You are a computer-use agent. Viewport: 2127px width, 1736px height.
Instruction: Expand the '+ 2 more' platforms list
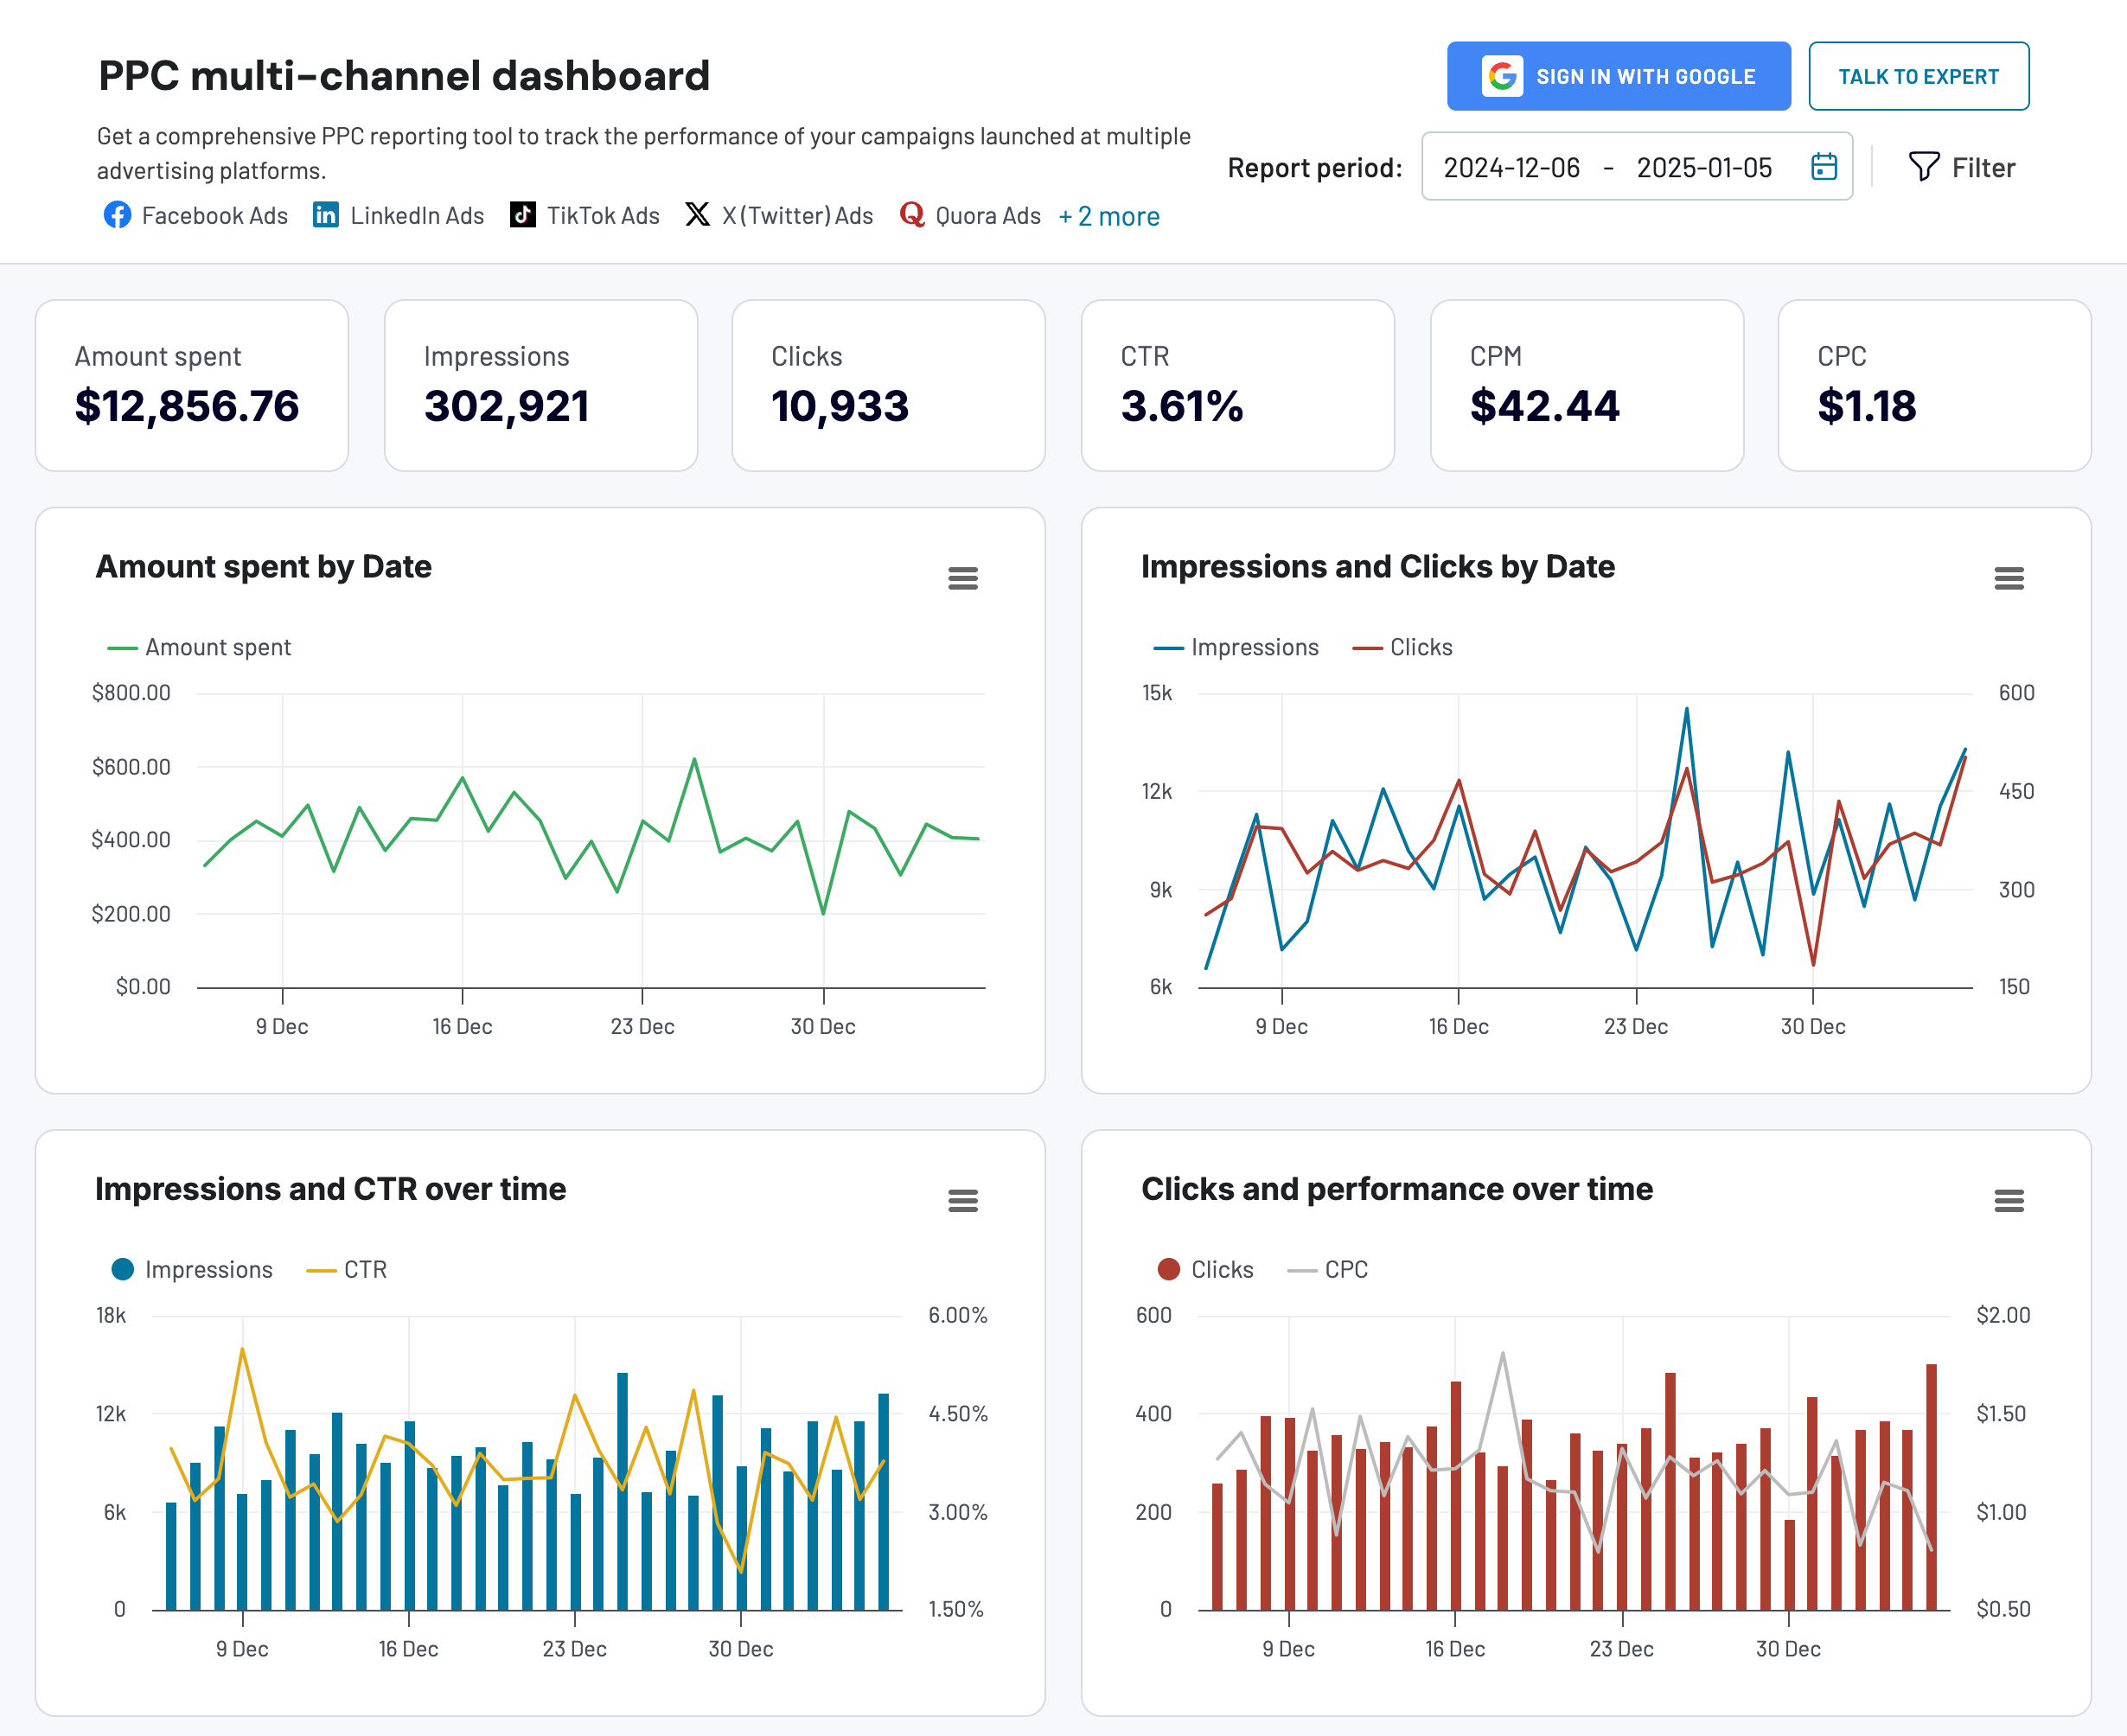point(1109,216)
